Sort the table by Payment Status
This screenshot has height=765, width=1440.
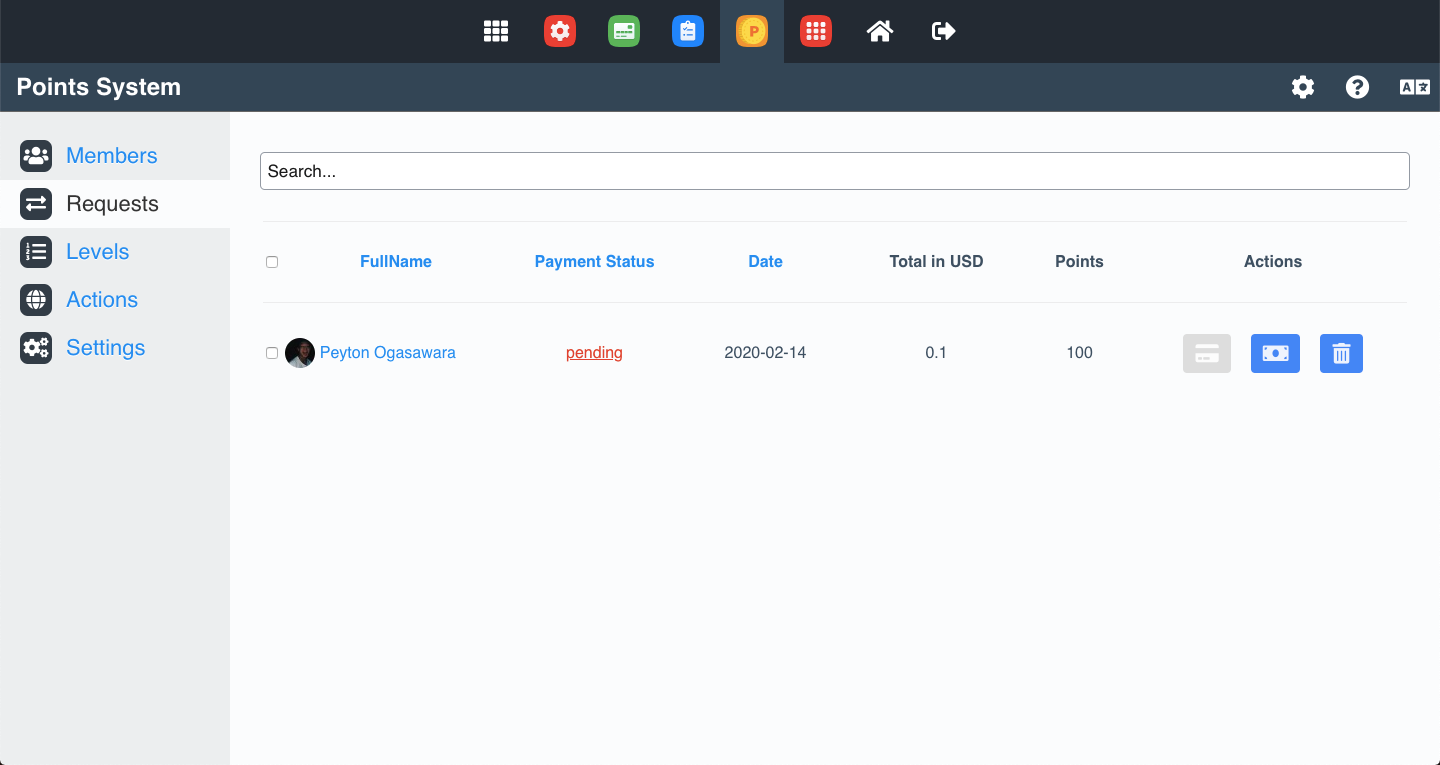click(594, 262)
